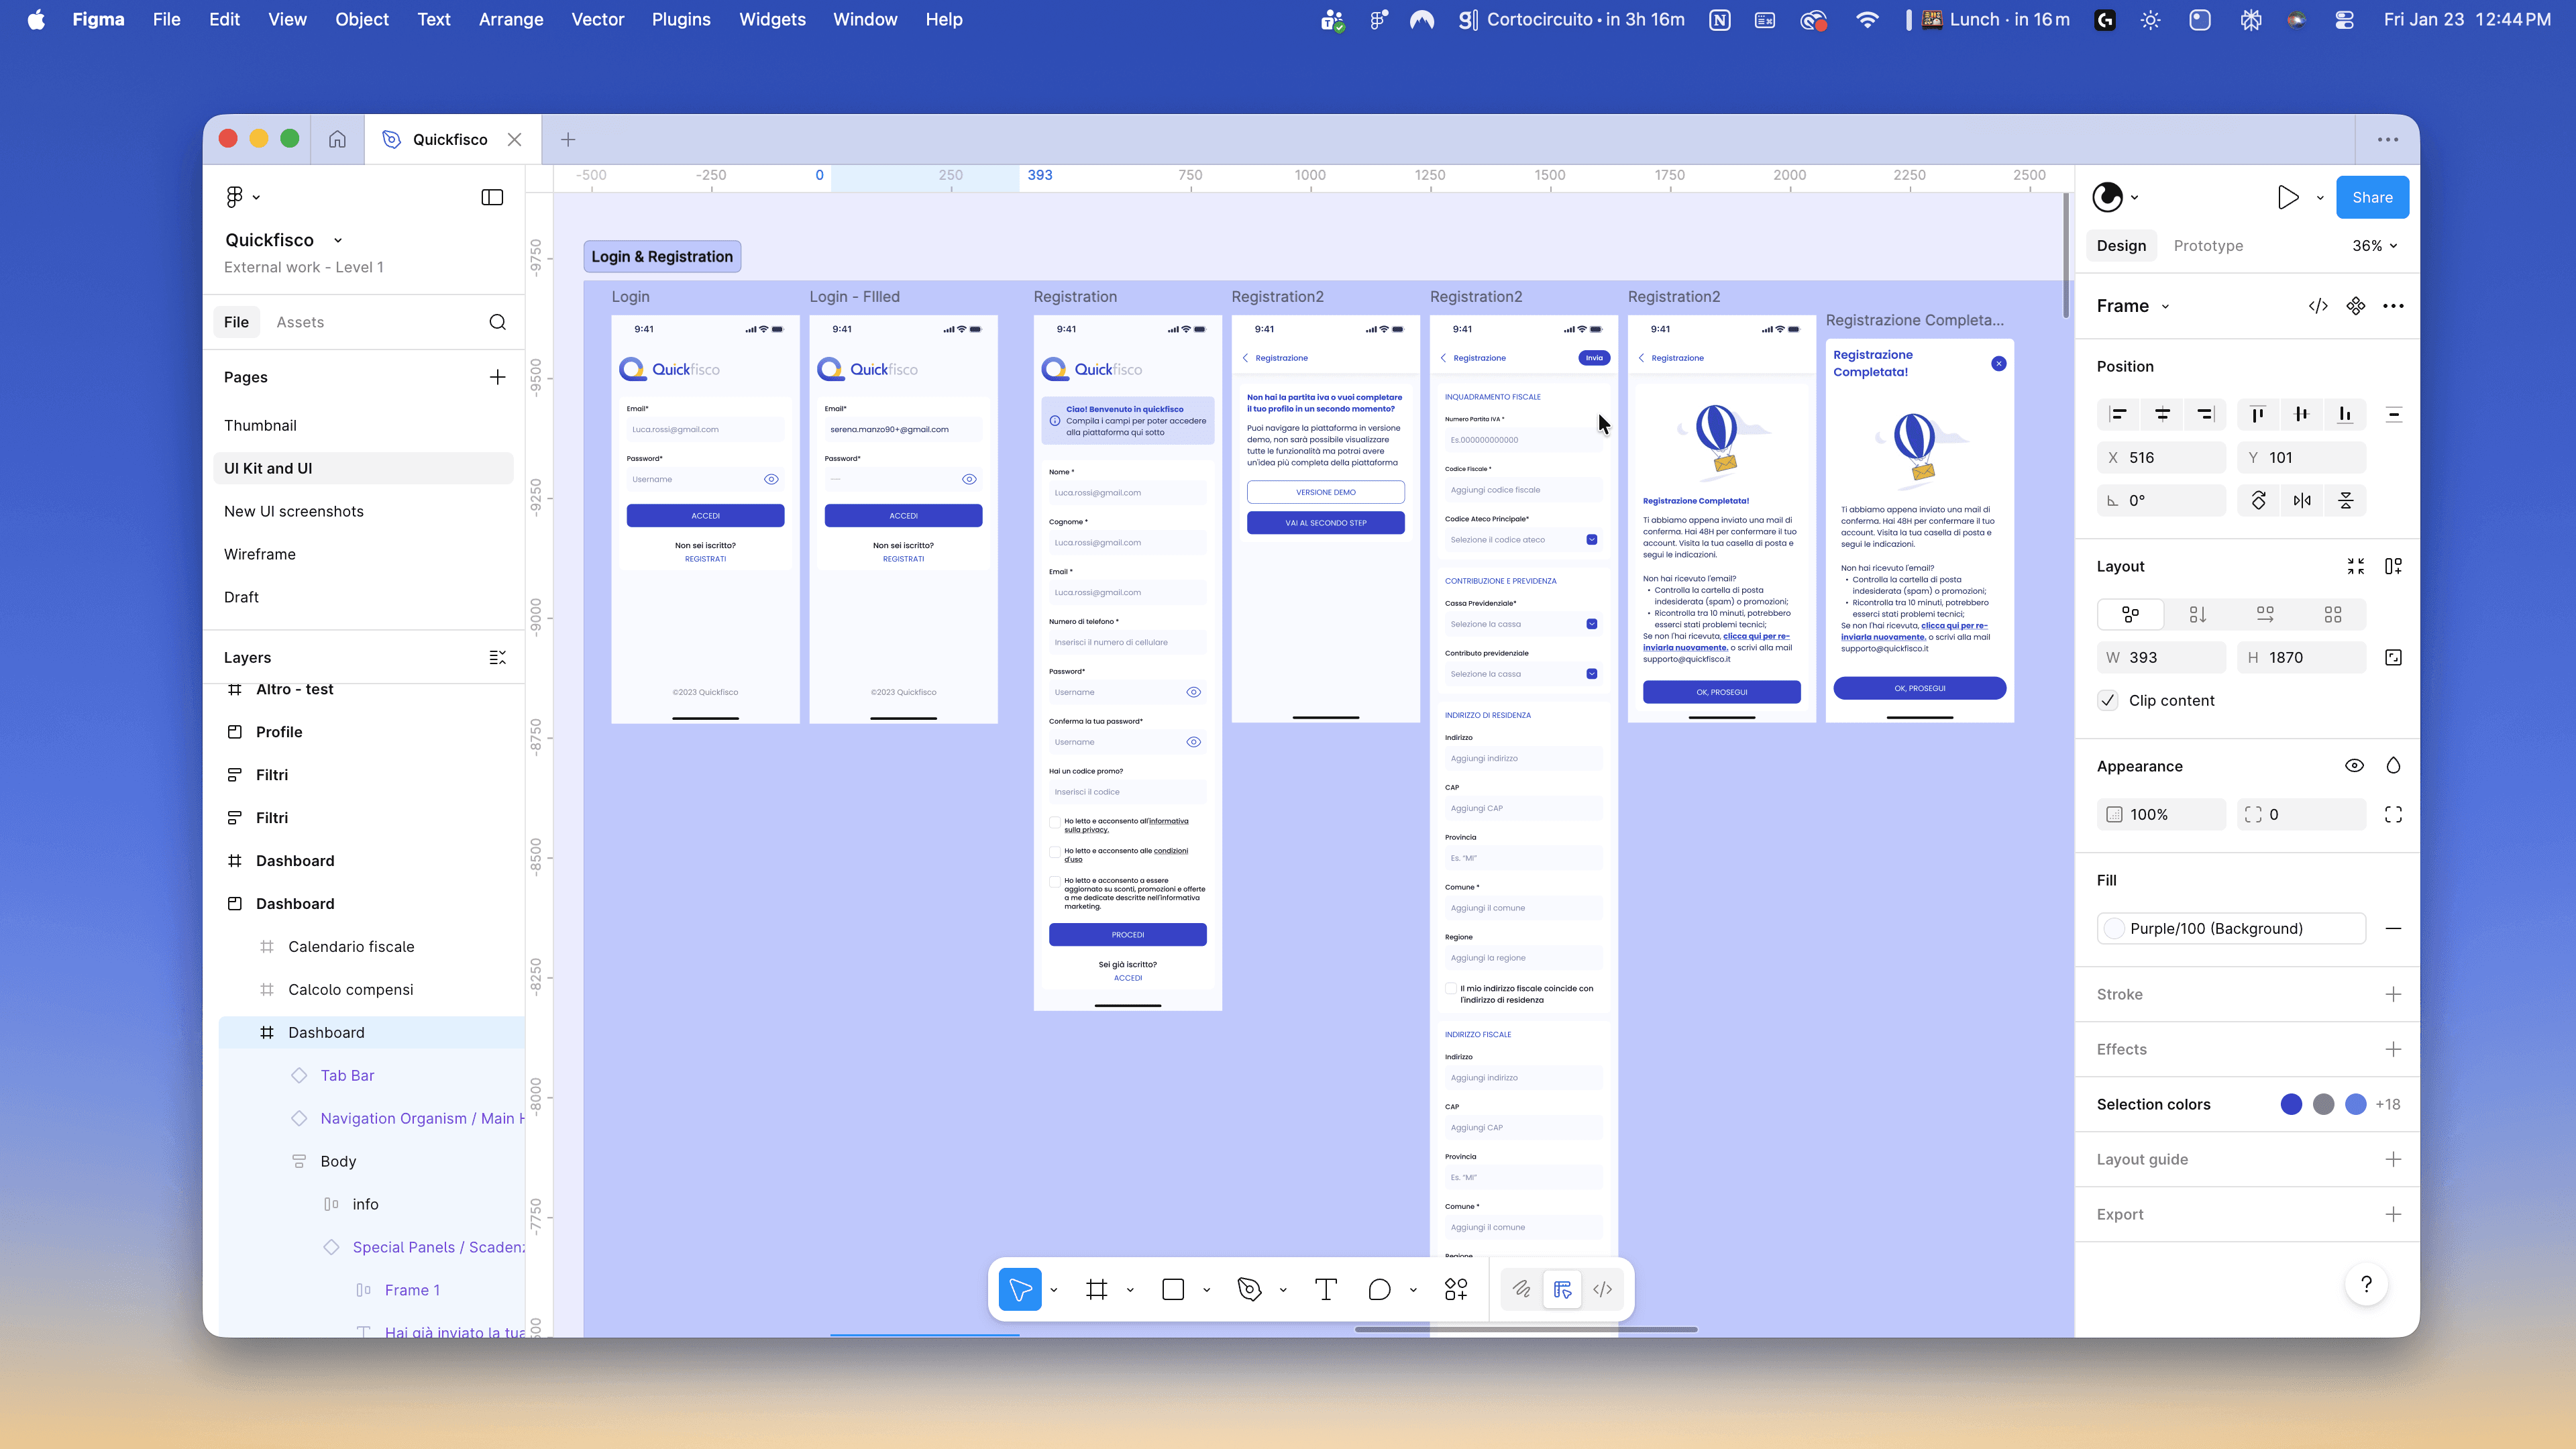Toggle the vertical auto layout flow option

[x=2197, y=614]
